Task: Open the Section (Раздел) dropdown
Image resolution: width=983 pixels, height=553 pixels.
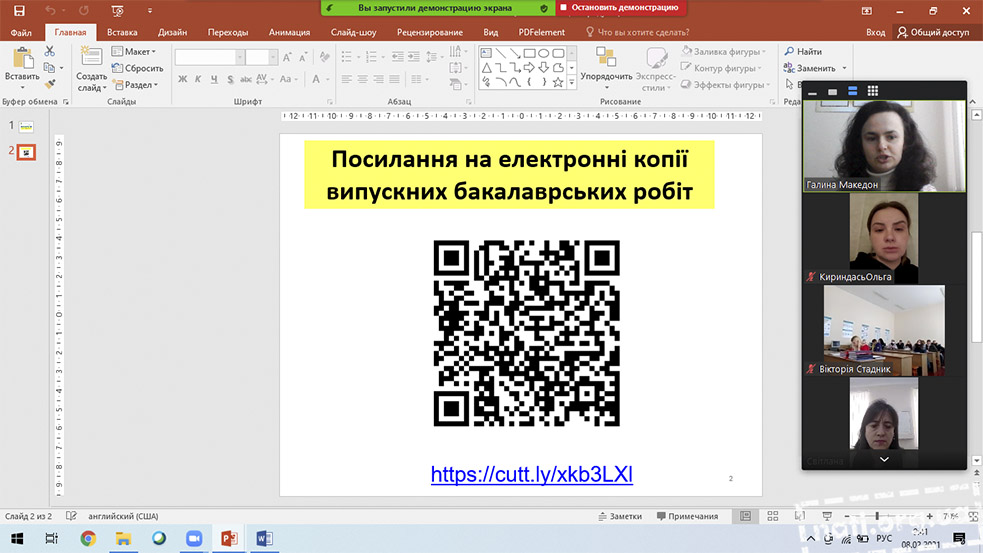Action: (135, 85)
